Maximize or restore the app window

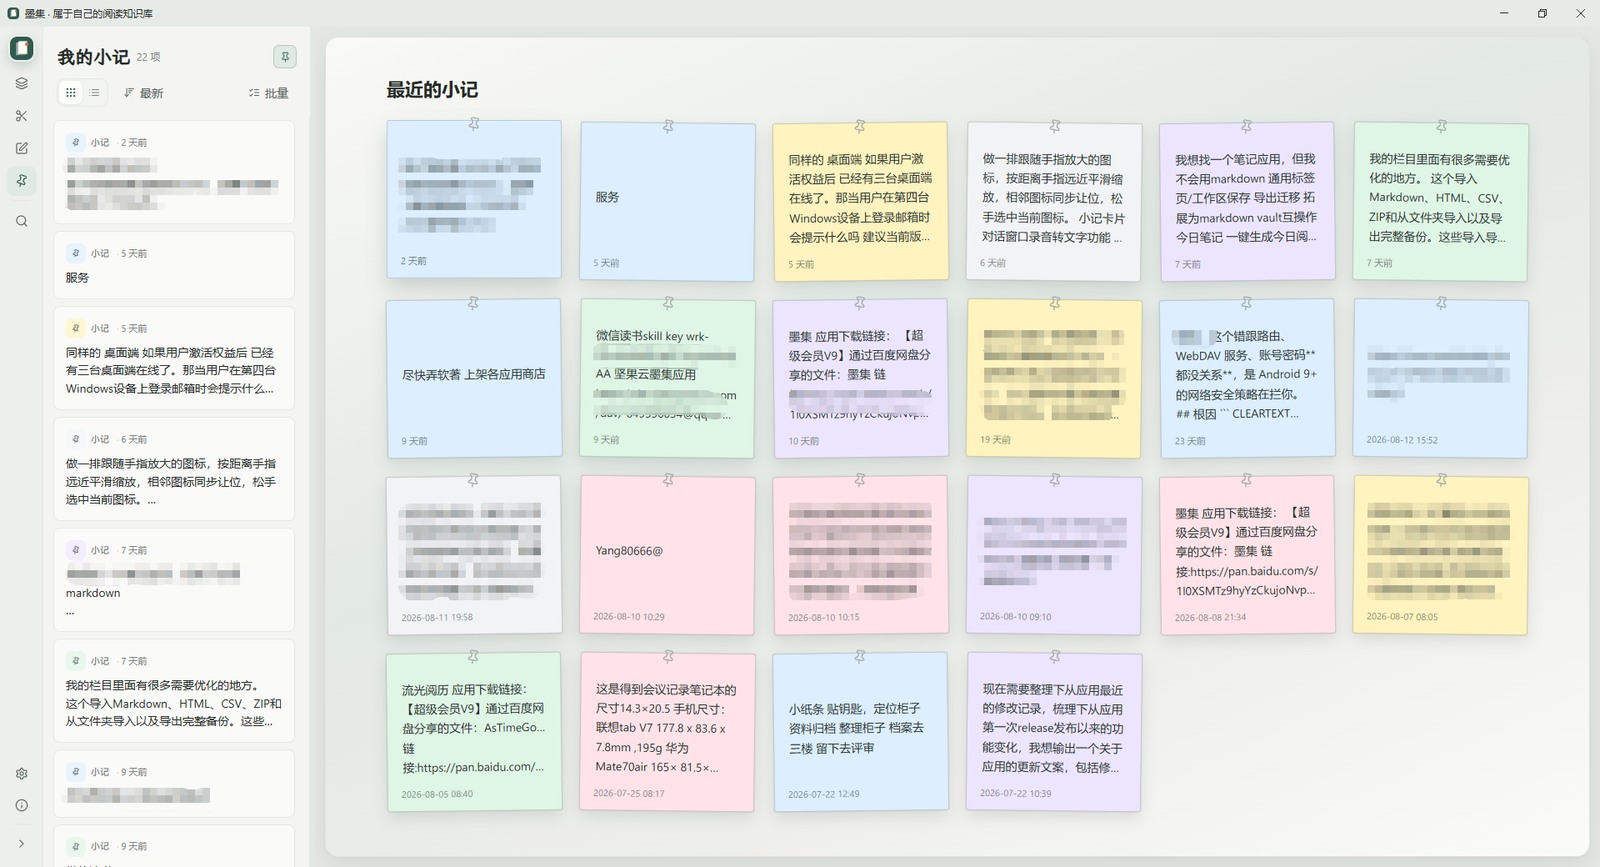coord(1542,13)
